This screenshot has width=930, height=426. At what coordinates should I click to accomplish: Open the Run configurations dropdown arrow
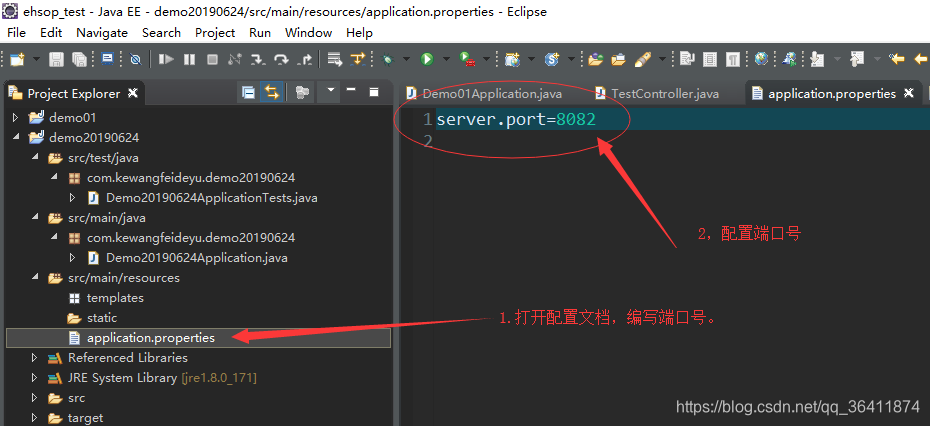[445, 59]
